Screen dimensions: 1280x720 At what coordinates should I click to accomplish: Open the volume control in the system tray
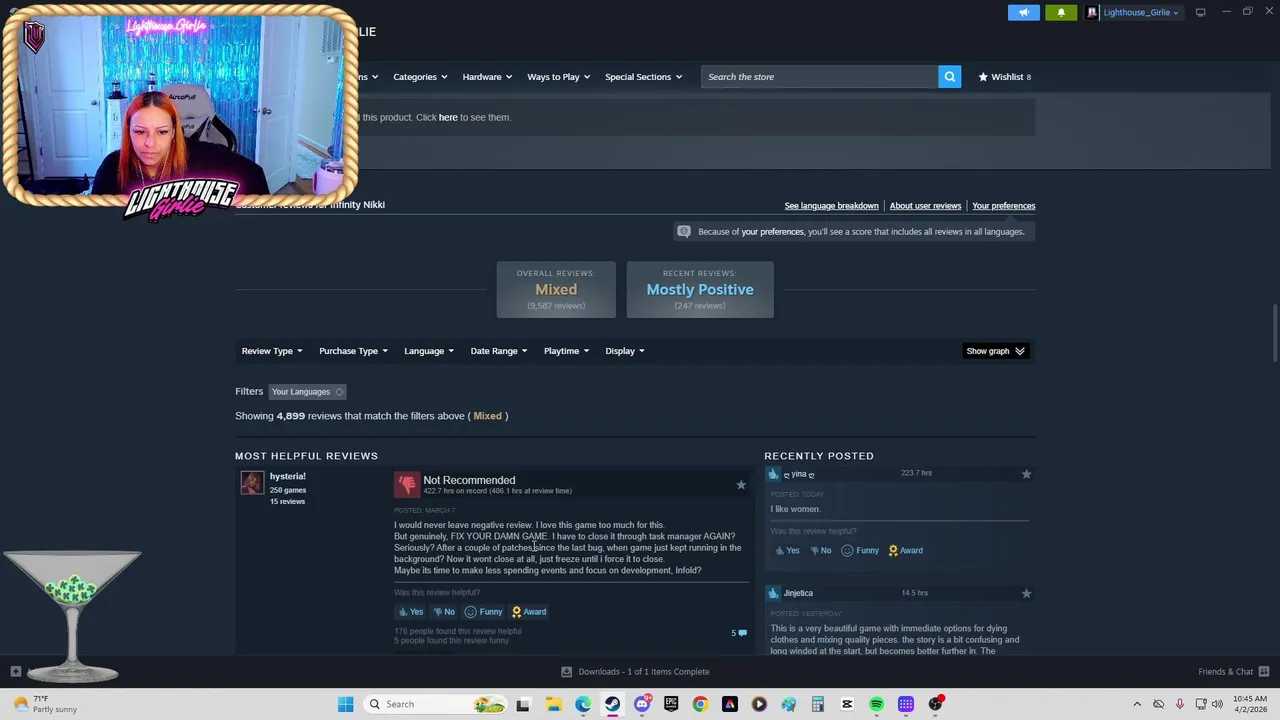tap(1217, 704)
